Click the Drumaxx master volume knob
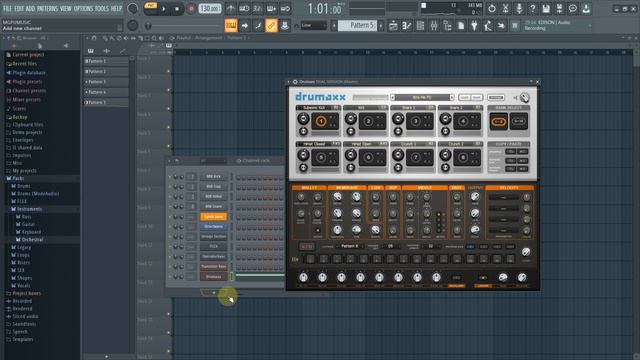This screenshot has height=360, width=640. pyautogui.click(x=524, y=98)
